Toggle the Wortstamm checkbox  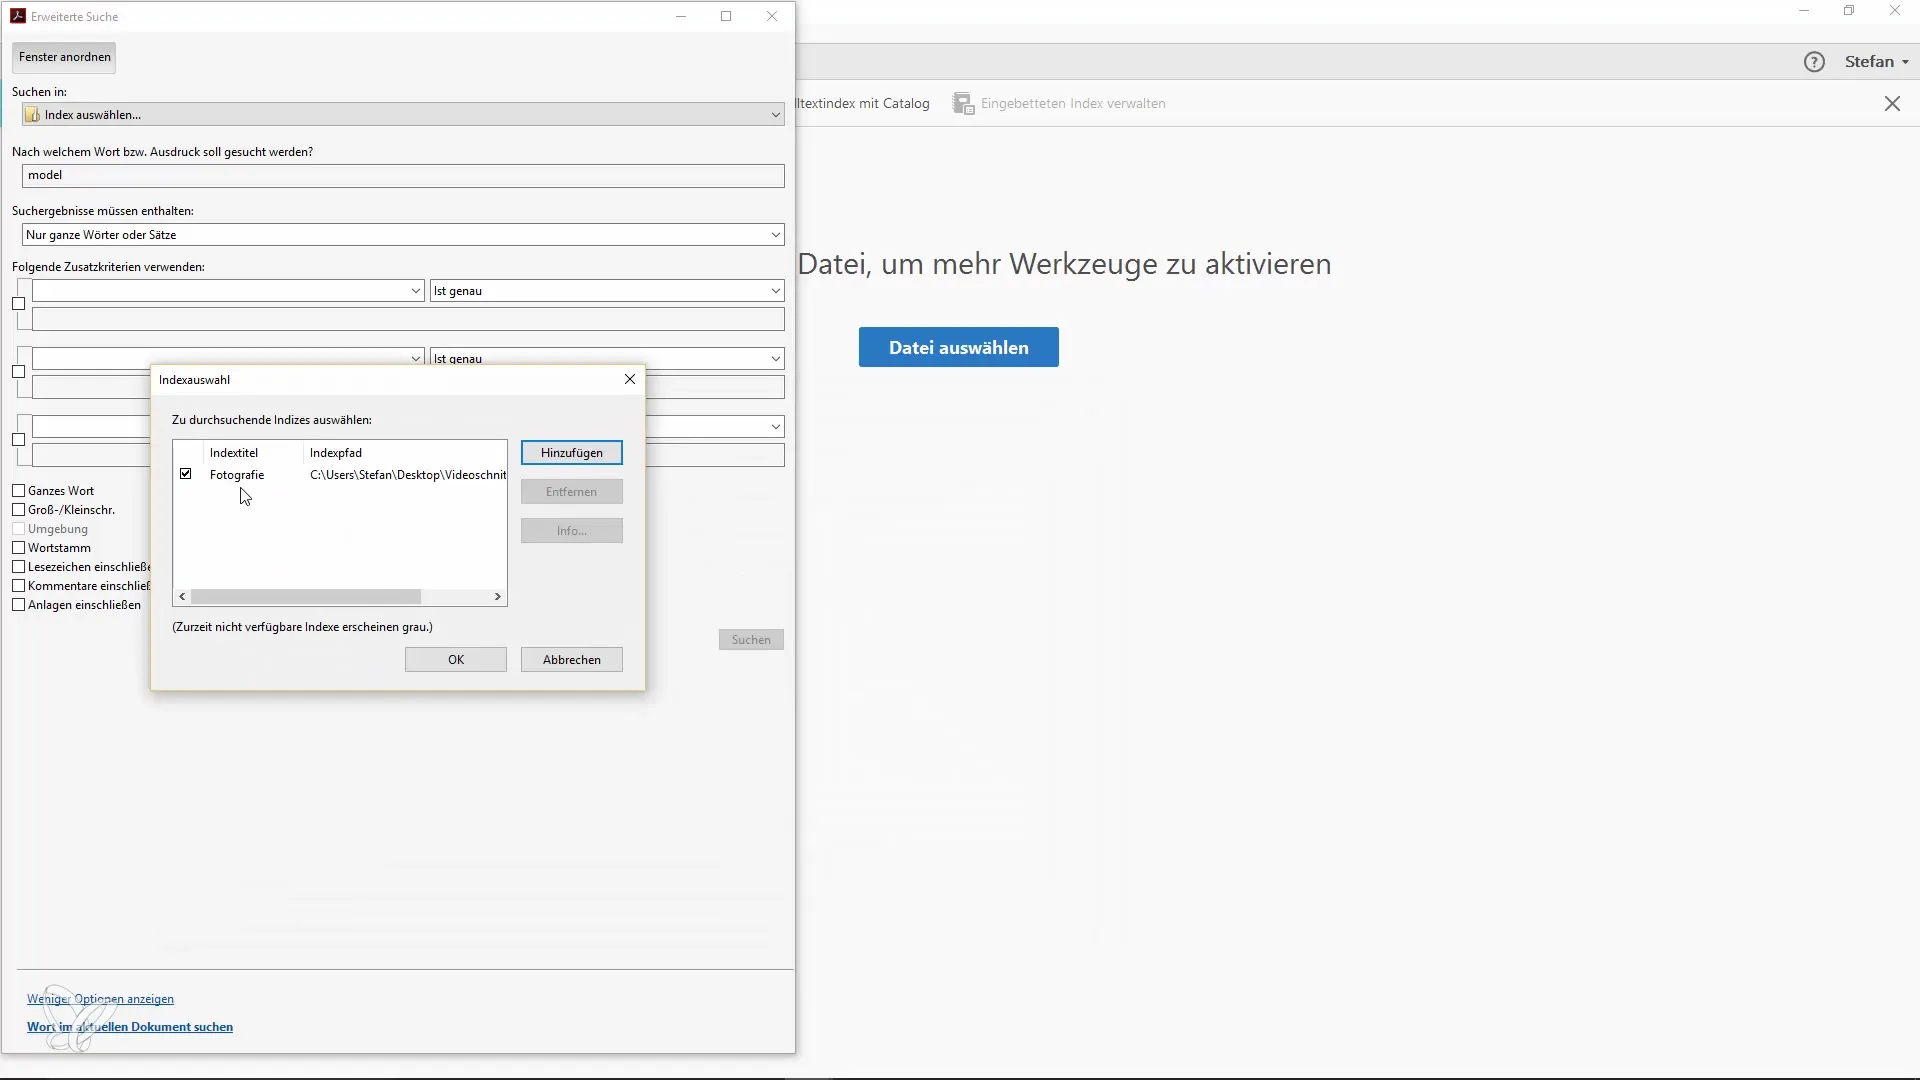18,548
